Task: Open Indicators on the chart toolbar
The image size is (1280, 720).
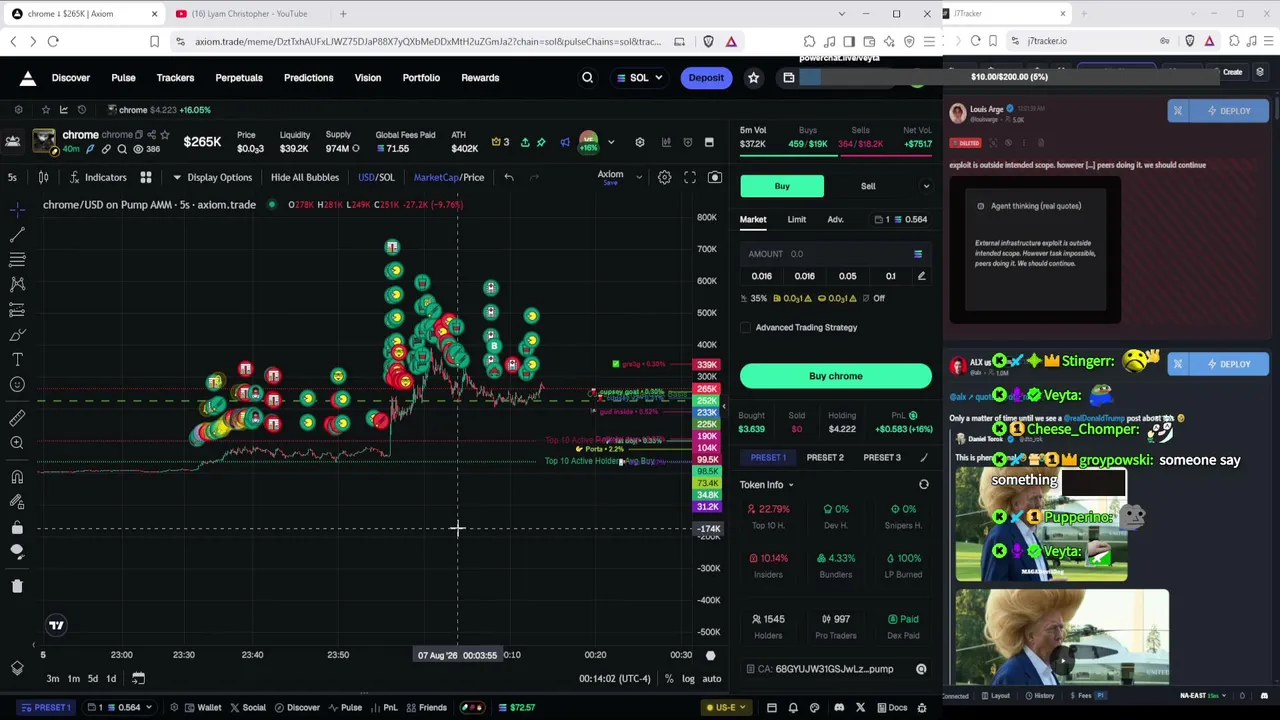Action: click(98, 177)
